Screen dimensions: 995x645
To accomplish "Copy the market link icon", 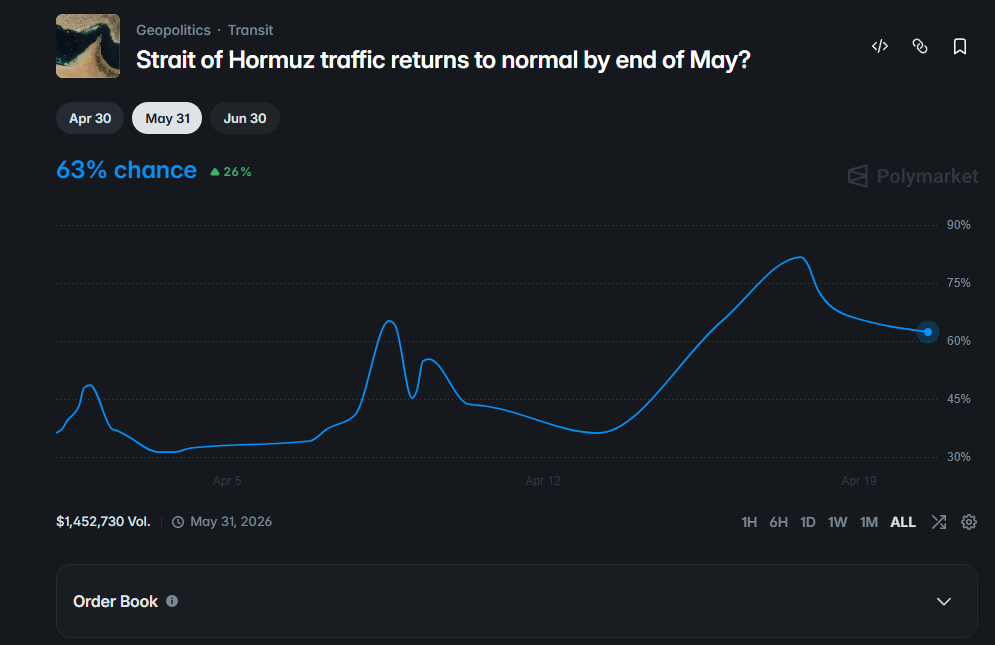I will (920, 46).
